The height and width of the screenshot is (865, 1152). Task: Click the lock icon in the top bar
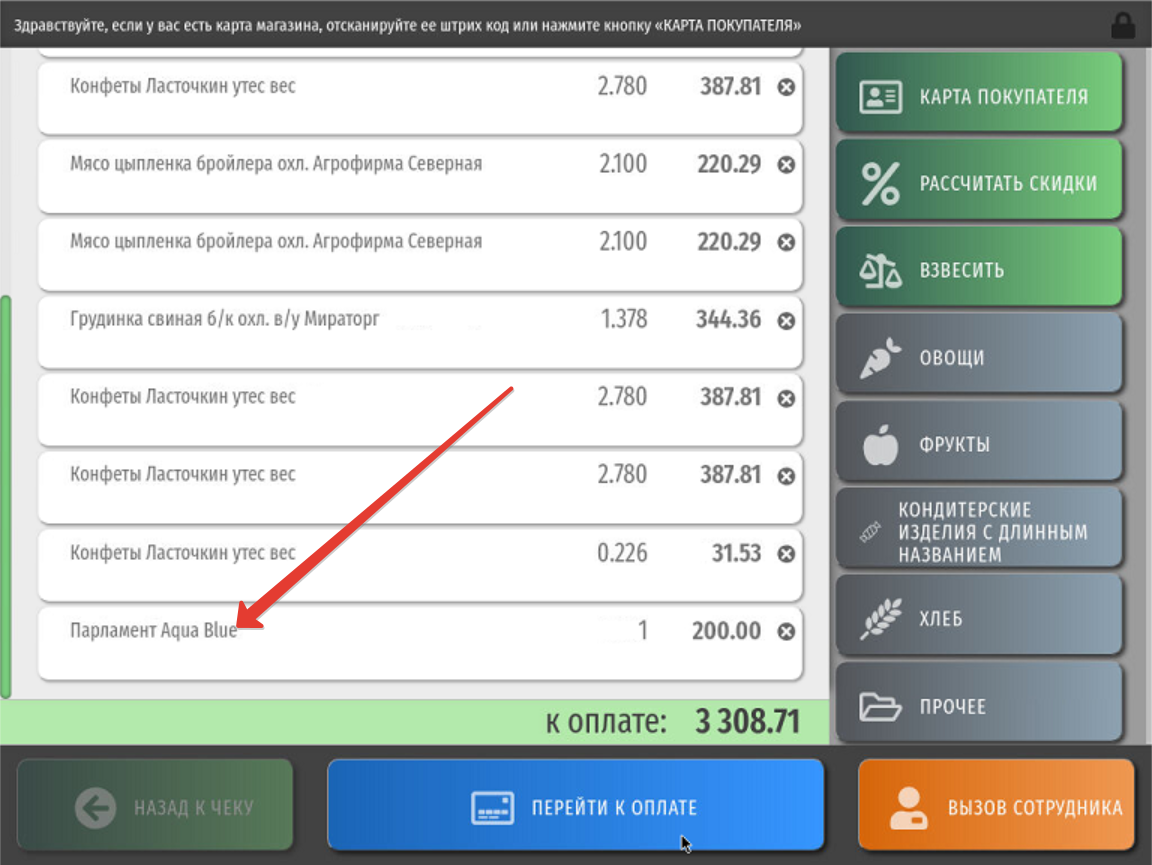click(x=1123, y=25)
